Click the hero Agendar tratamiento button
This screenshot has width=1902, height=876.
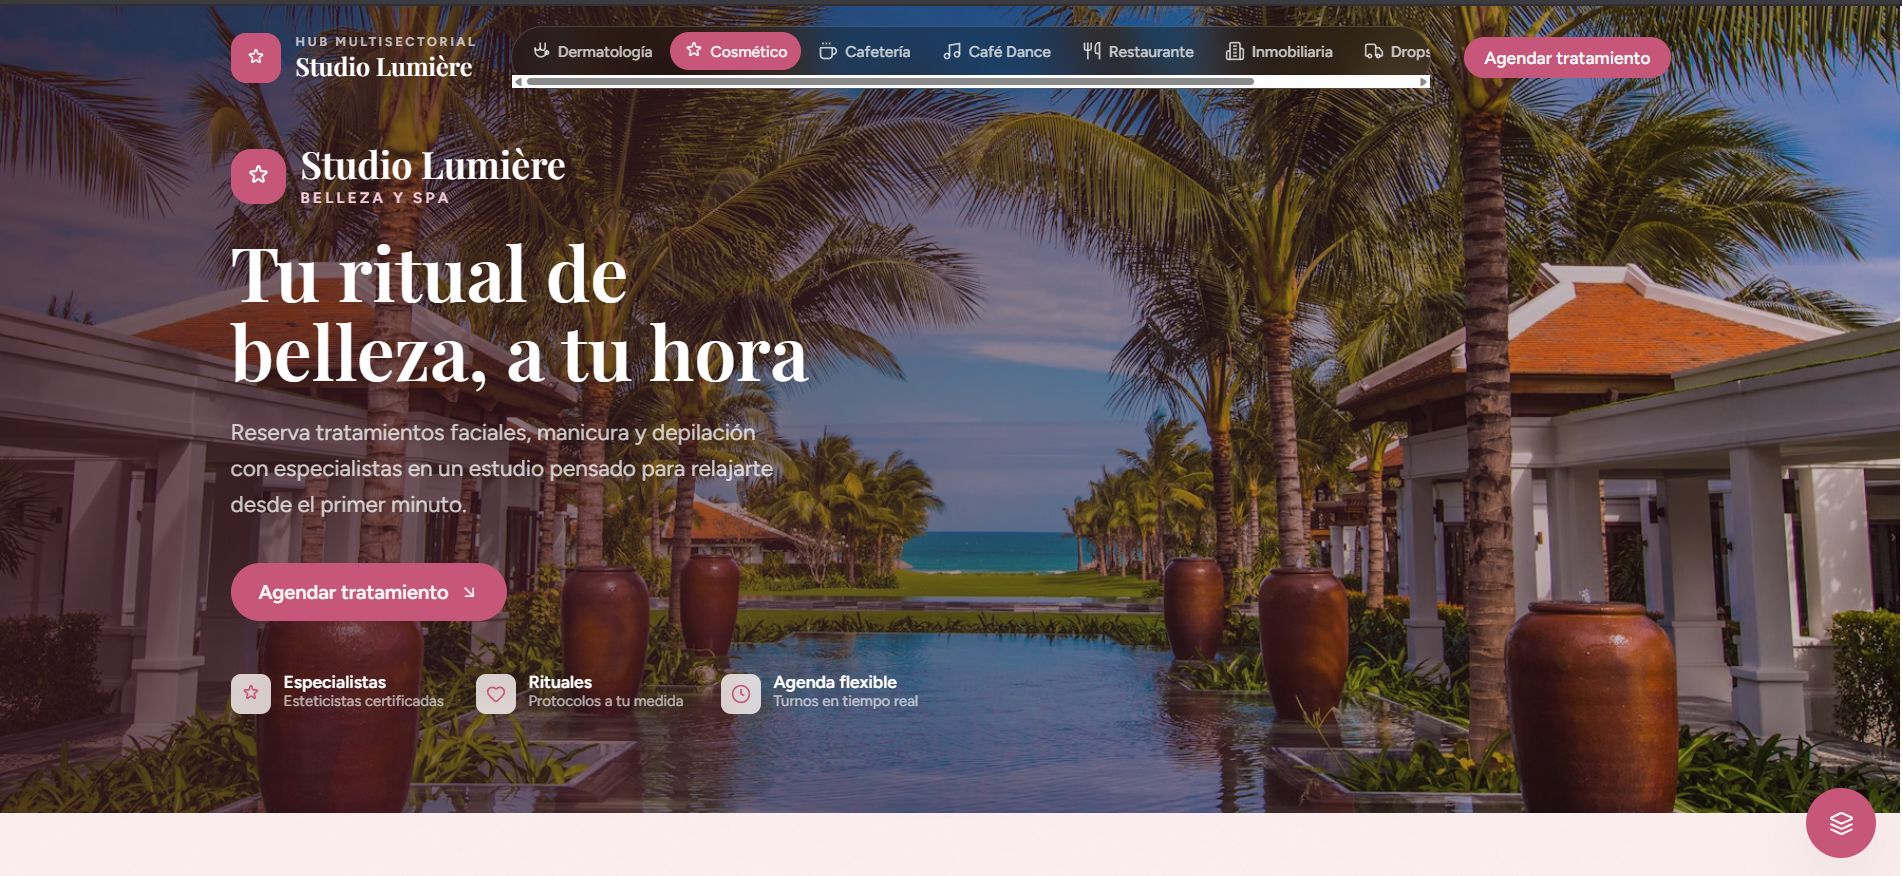[368, 592]
